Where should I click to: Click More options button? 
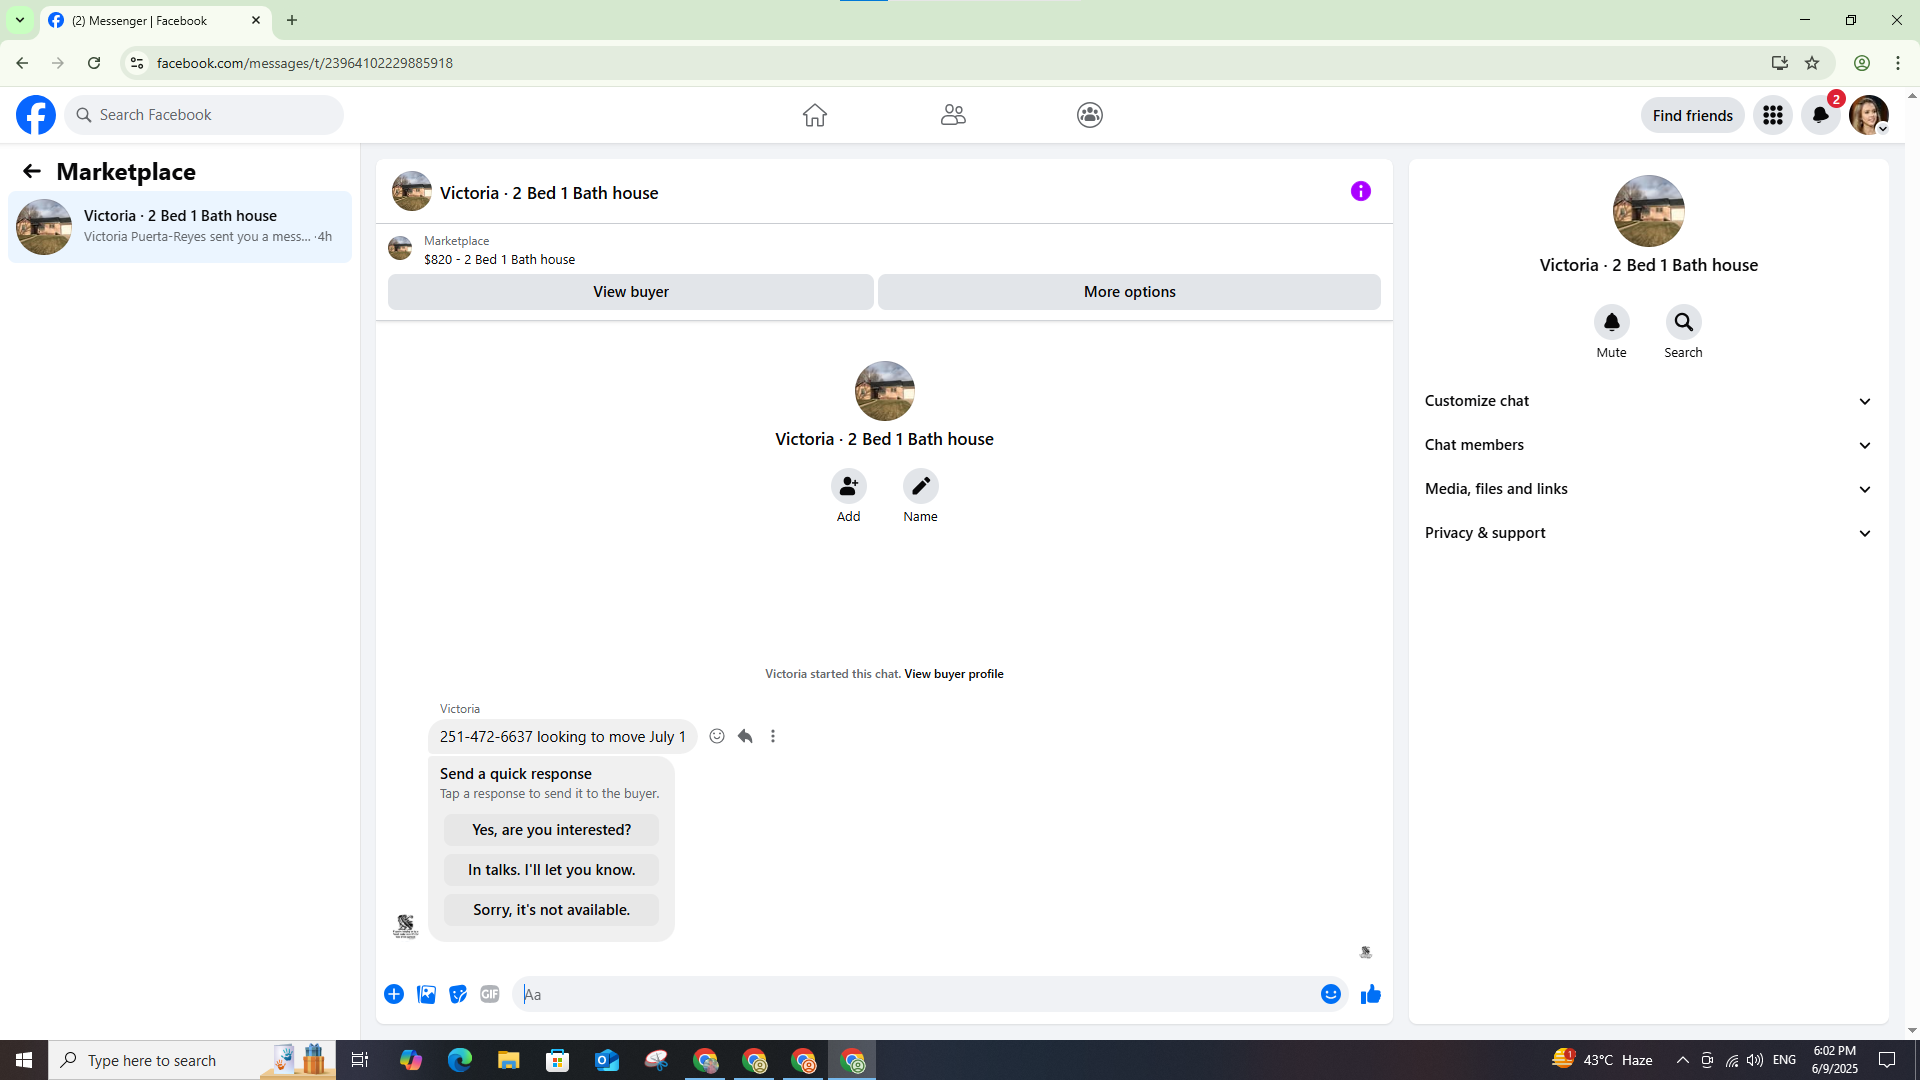[1130, 292]
